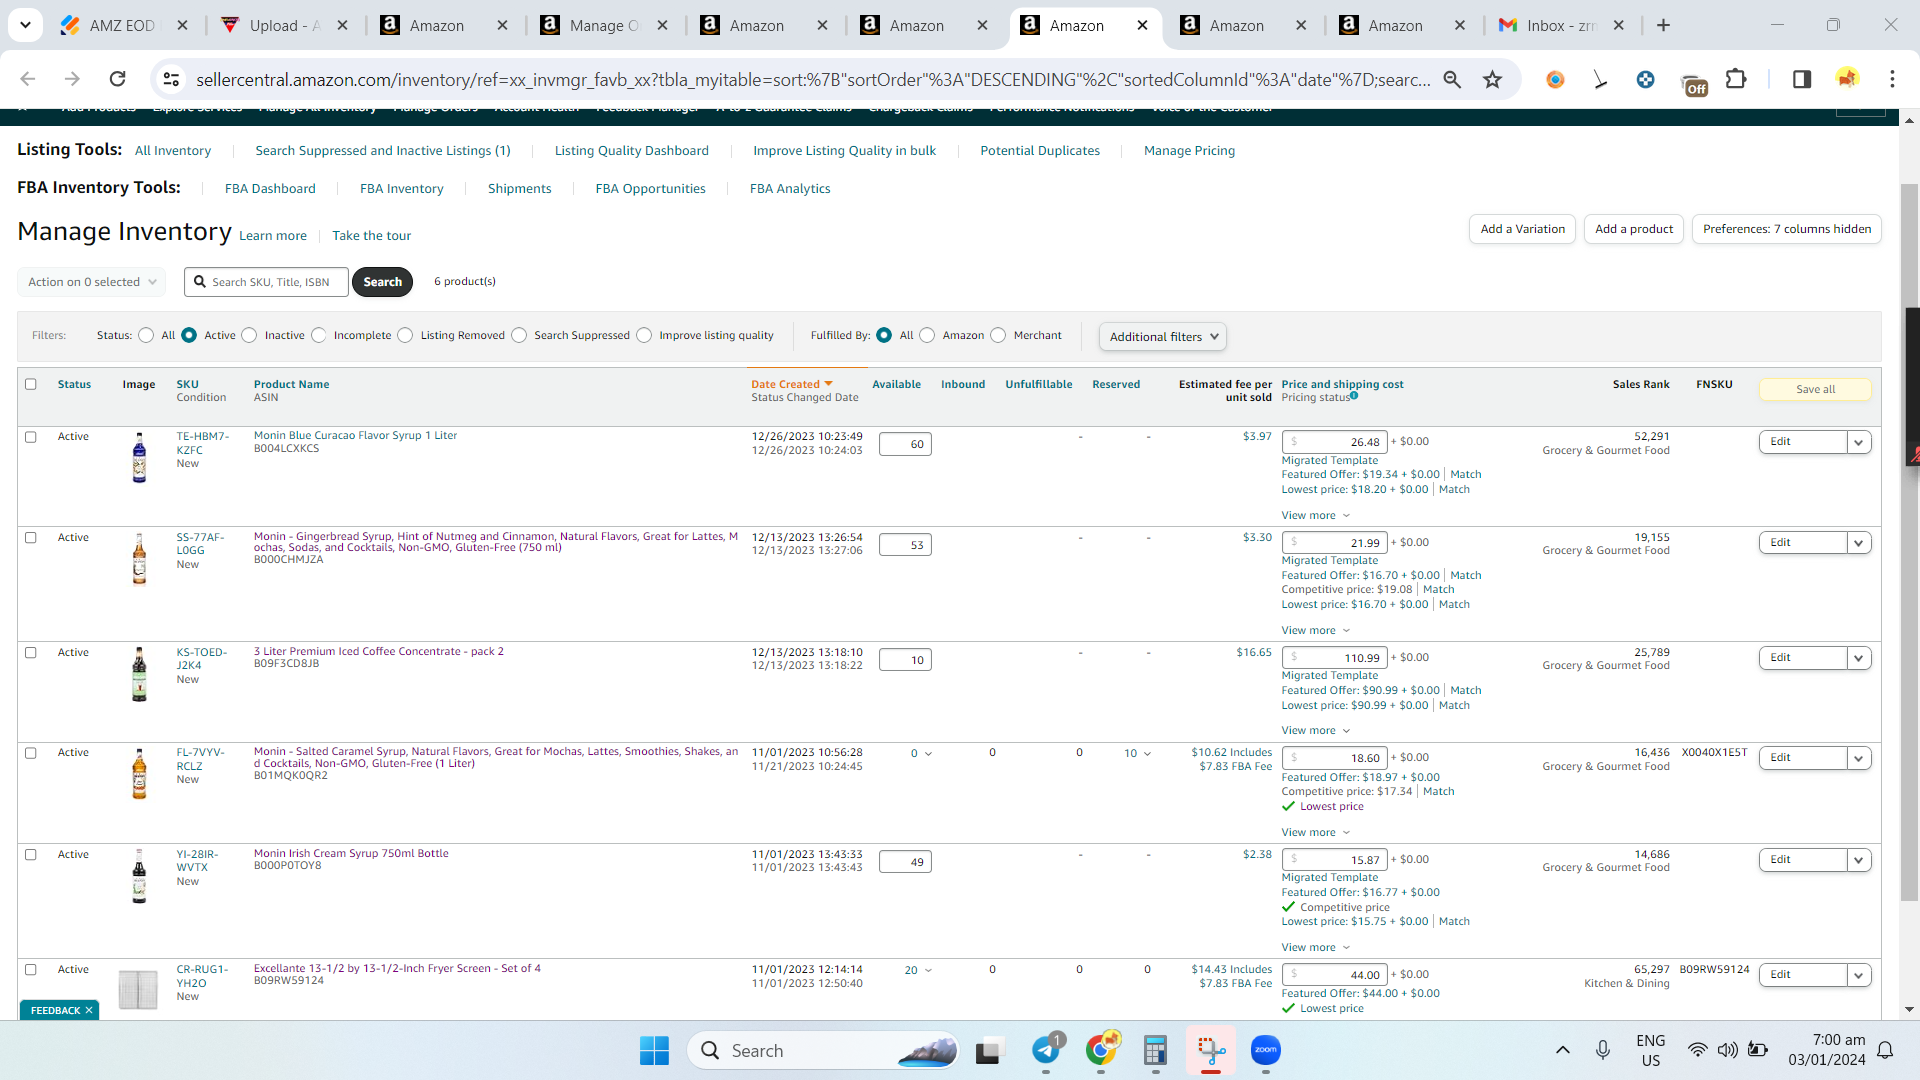Launch Telegram from the taskbar
1920x1080 pixels.
pos(1046,1050)
